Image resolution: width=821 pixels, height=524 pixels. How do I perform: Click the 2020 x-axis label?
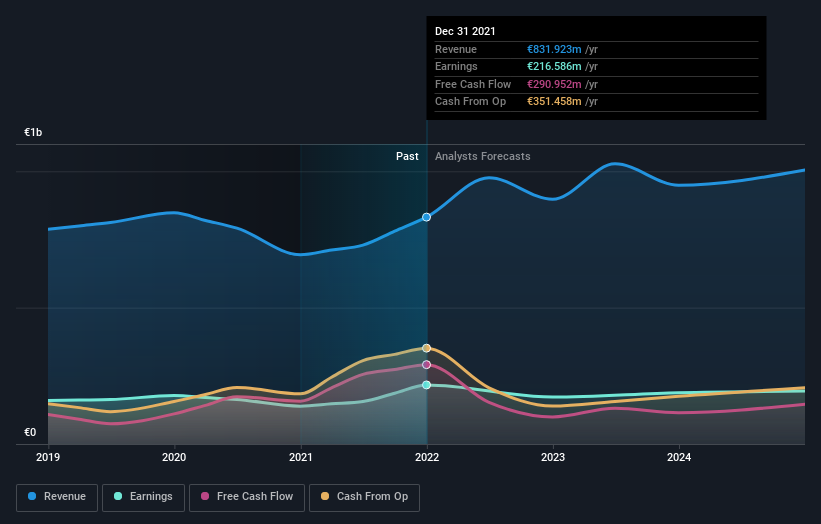(174, 458)
